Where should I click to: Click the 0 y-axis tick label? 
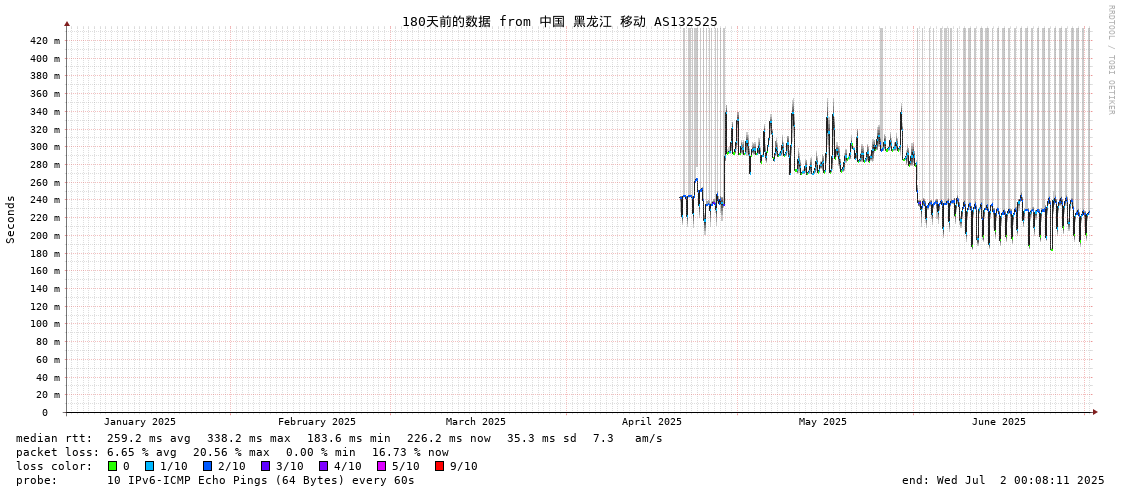(x=44, y=413)
